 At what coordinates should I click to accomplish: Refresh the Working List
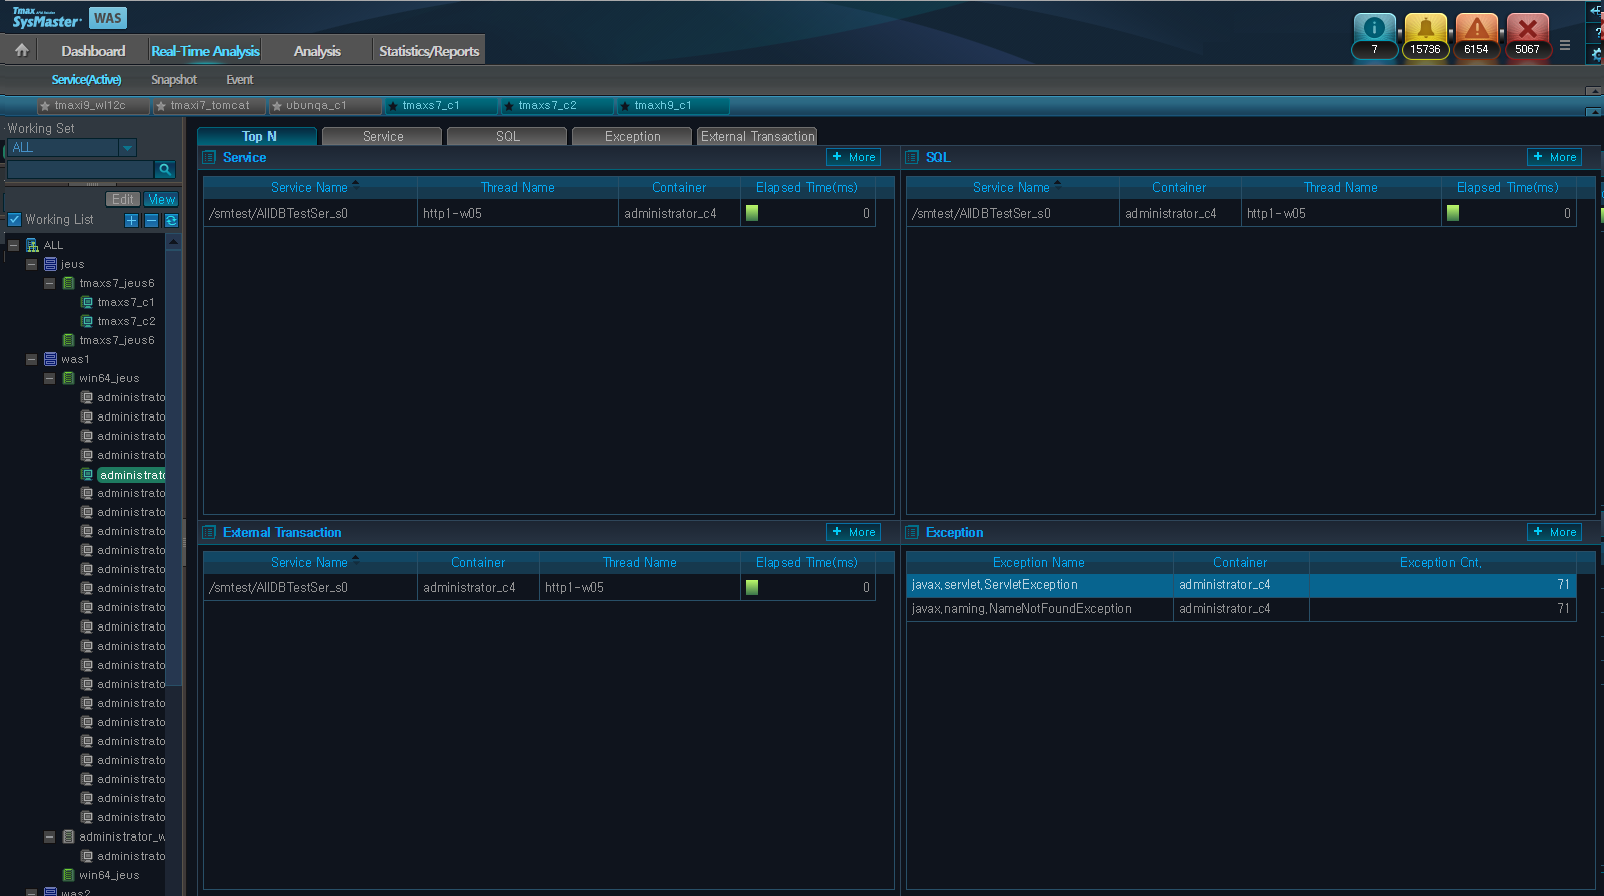[171, 220]
